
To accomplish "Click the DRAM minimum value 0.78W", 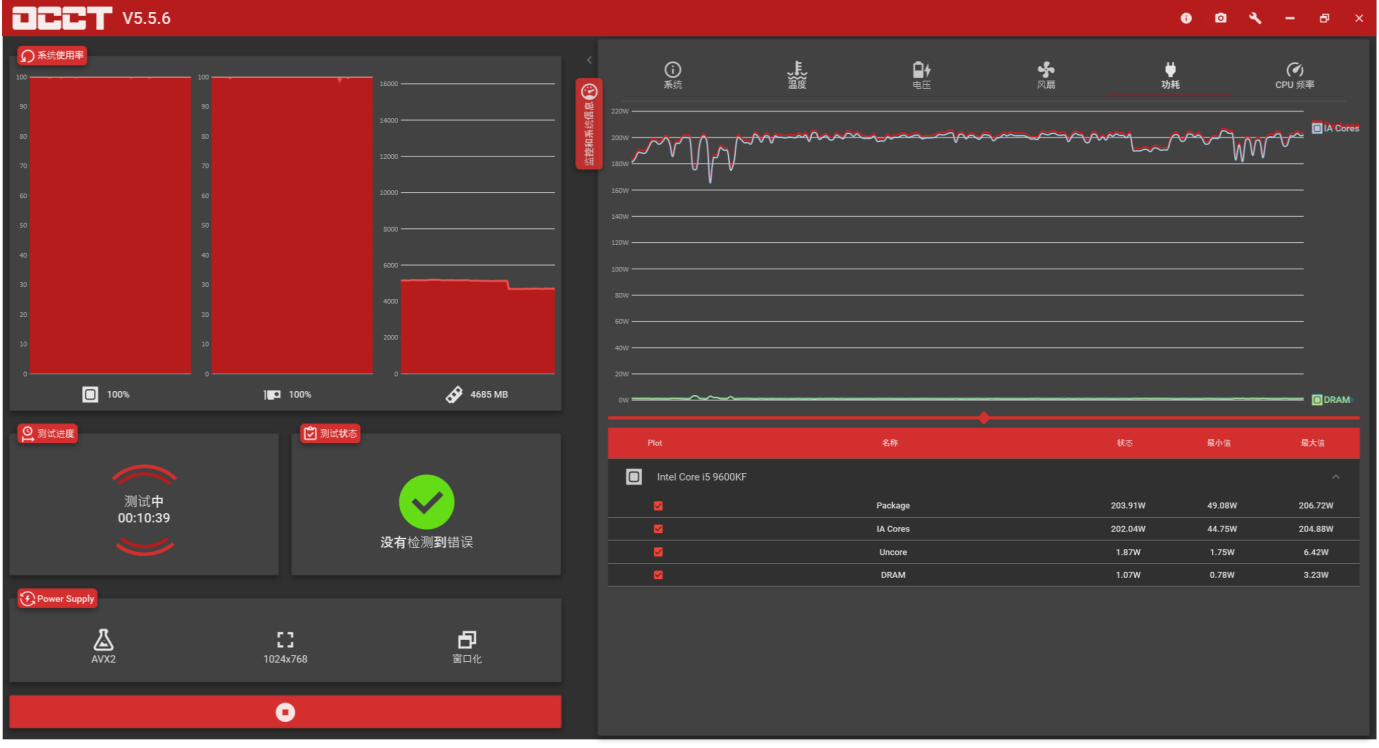I will coord(1221,575).
